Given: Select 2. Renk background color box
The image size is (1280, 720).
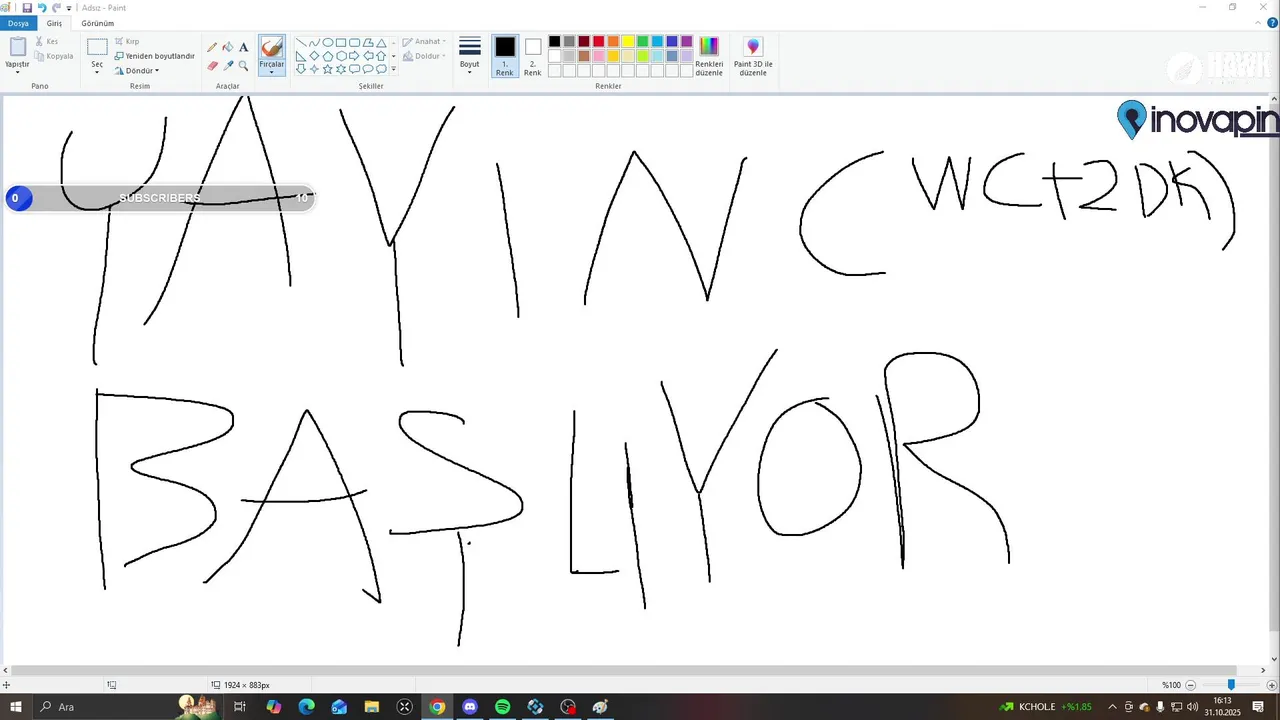Looking at the screenshot, I should click(533, 56).
